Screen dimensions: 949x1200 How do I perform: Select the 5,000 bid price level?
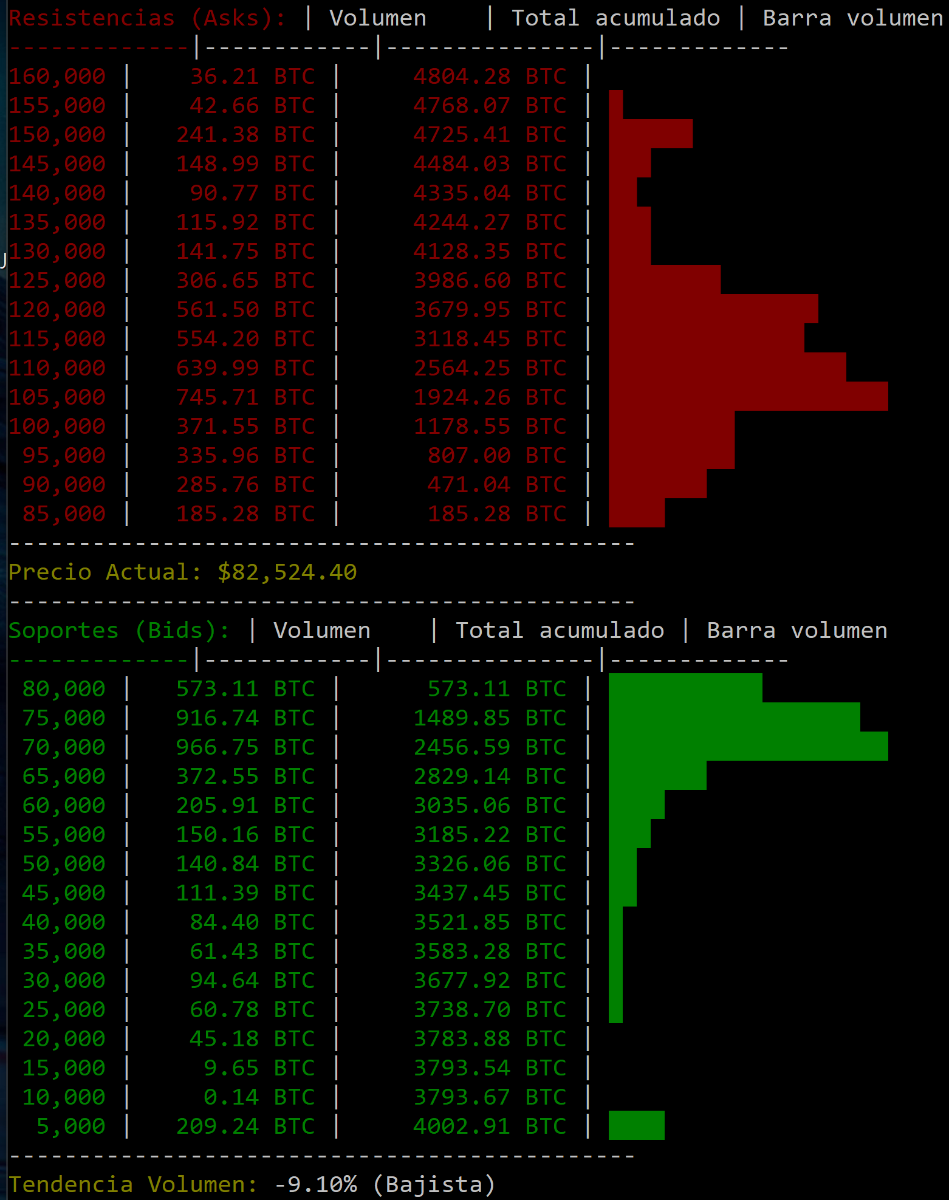70,1126
